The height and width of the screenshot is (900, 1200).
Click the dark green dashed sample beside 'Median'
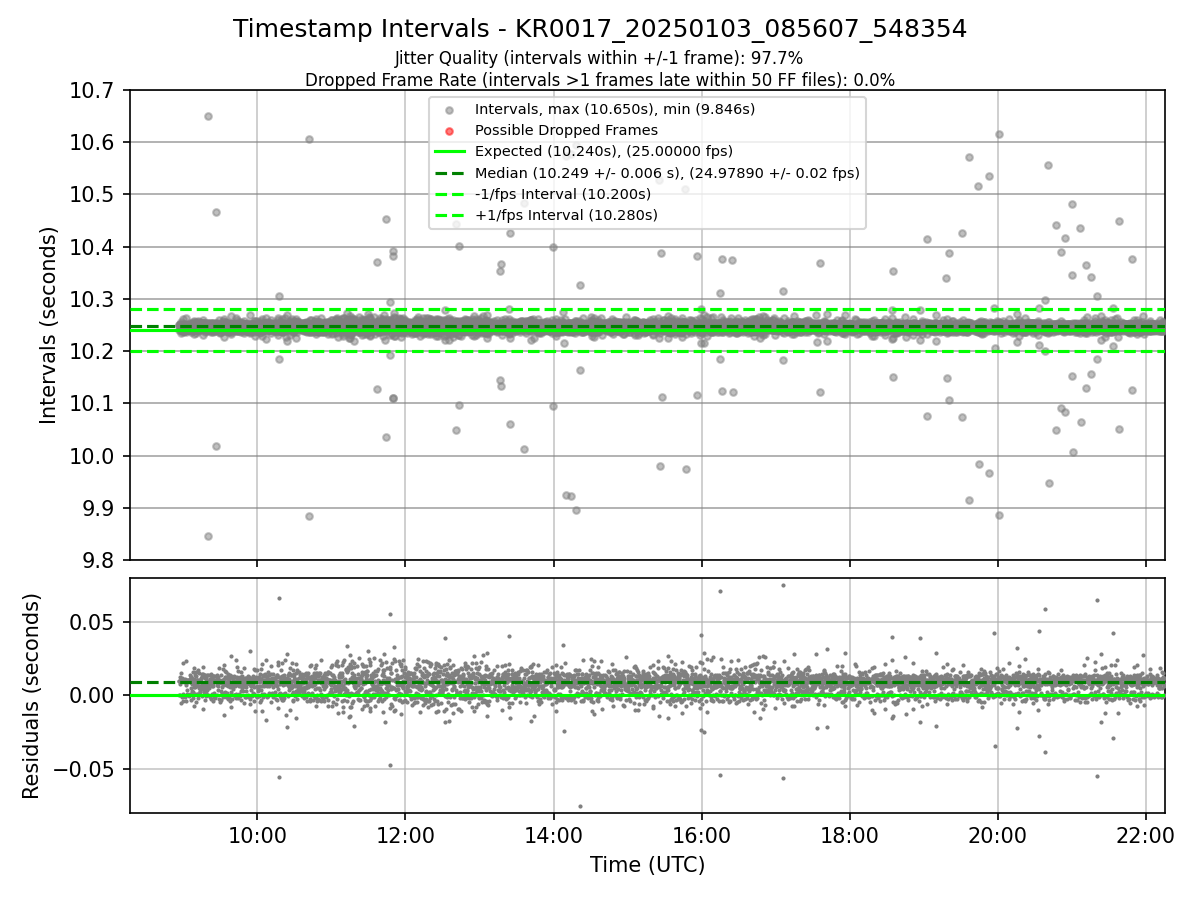pos(450,173)
